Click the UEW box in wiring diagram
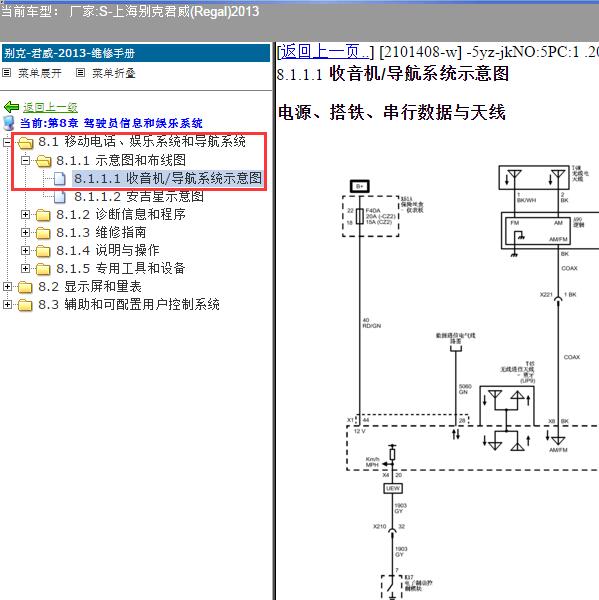Image resolution: width=599 pixels, height=600 pixels. tap(393, 488)
